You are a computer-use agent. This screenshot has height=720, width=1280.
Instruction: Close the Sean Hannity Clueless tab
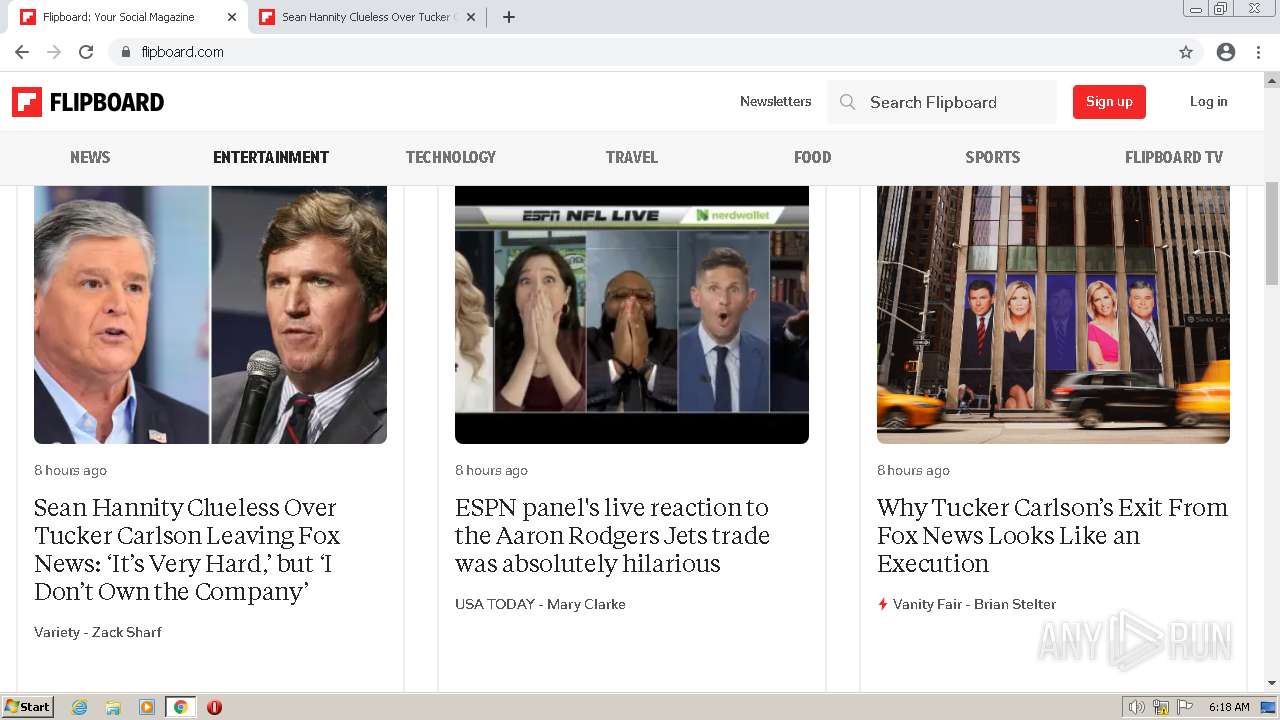(471, 17)
